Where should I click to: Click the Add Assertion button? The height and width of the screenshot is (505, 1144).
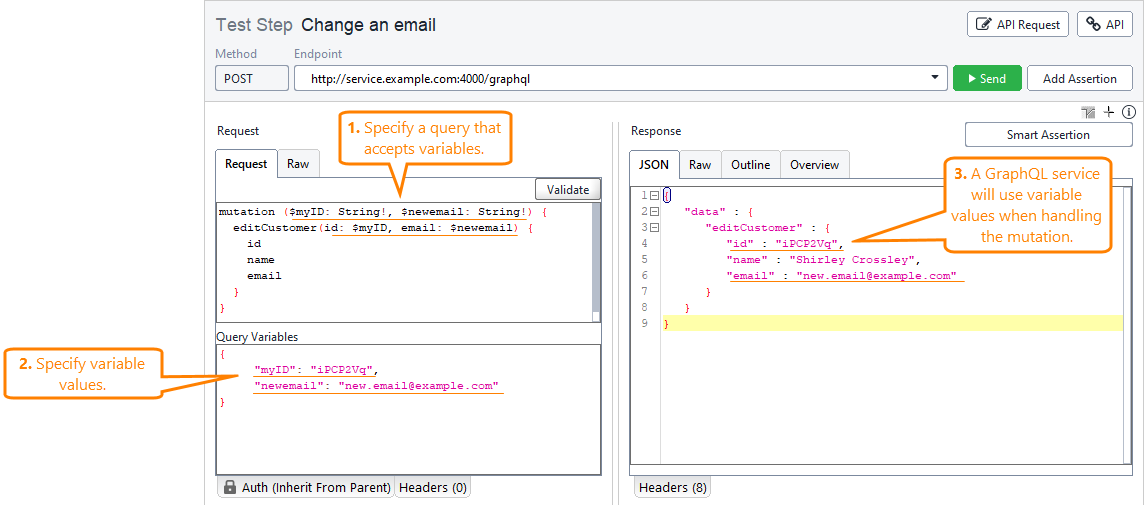(x=1079, y=78)
